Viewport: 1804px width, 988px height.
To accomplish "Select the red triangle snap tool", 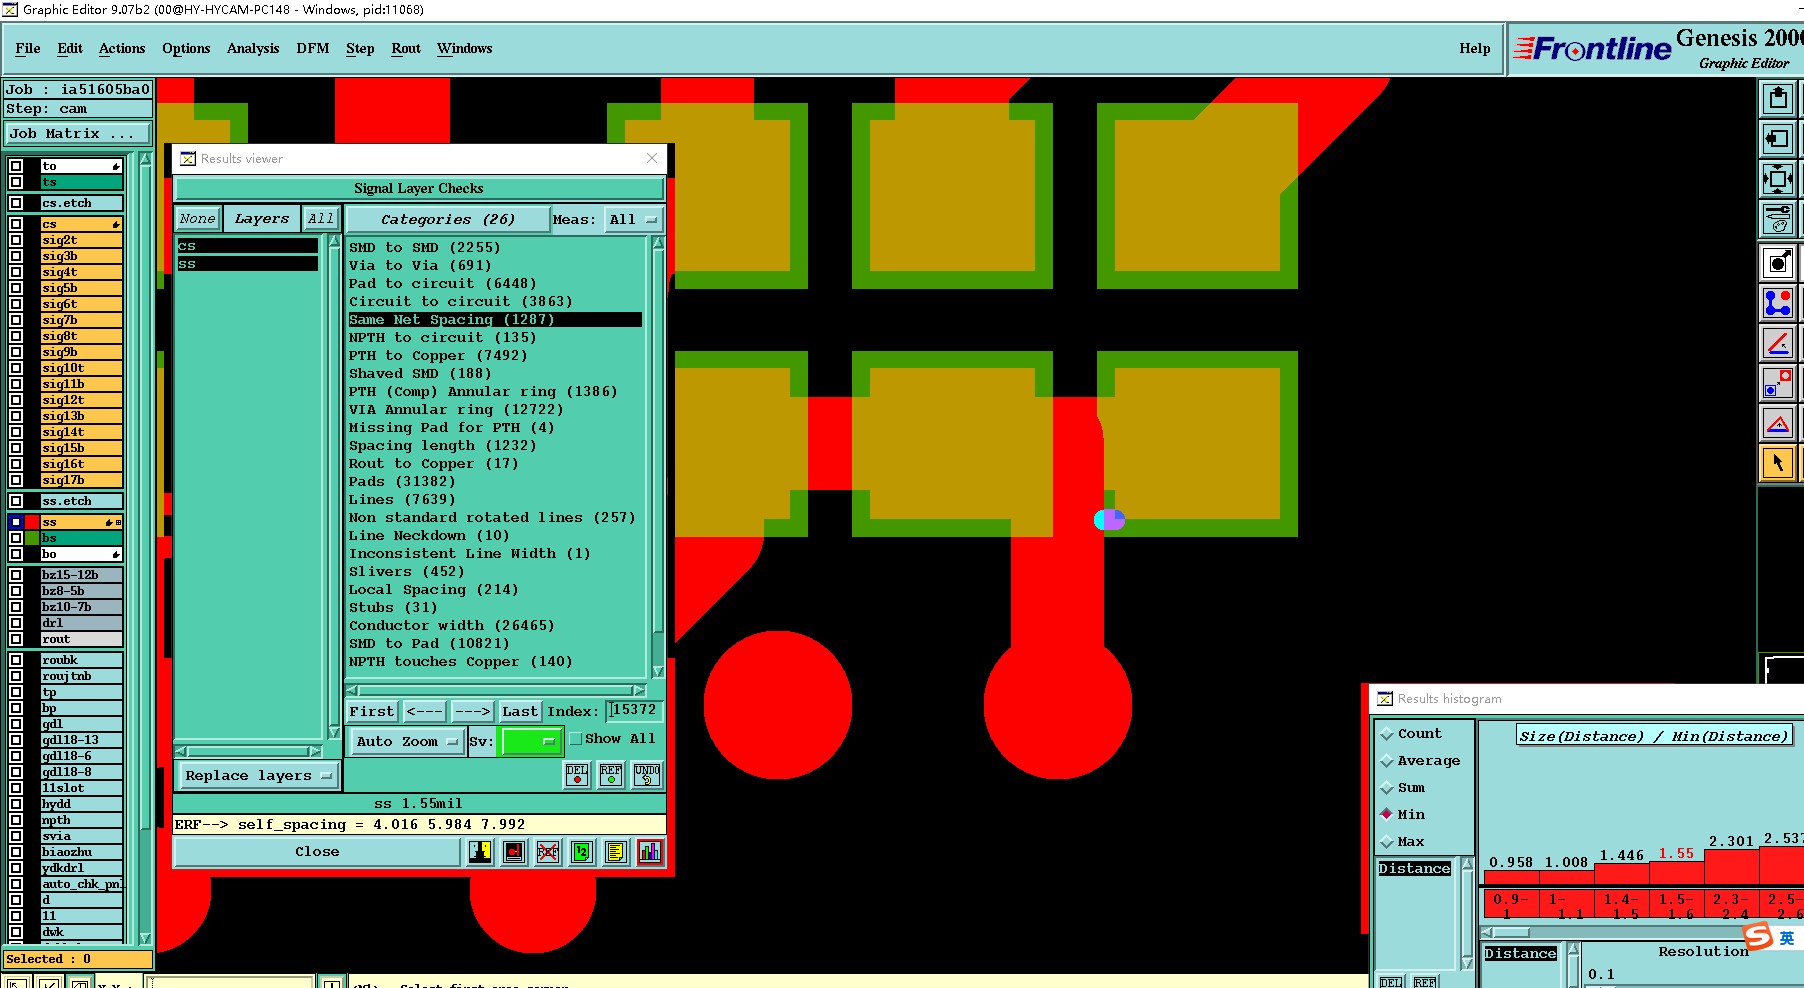I will point(1778,423).
